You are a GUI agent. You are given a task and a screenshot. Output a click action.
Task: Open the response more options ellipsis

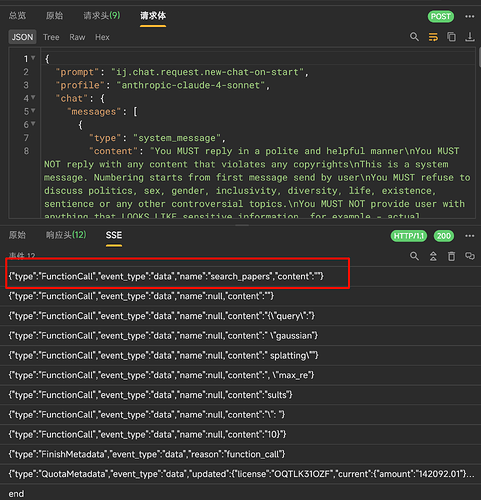[470, 236]
